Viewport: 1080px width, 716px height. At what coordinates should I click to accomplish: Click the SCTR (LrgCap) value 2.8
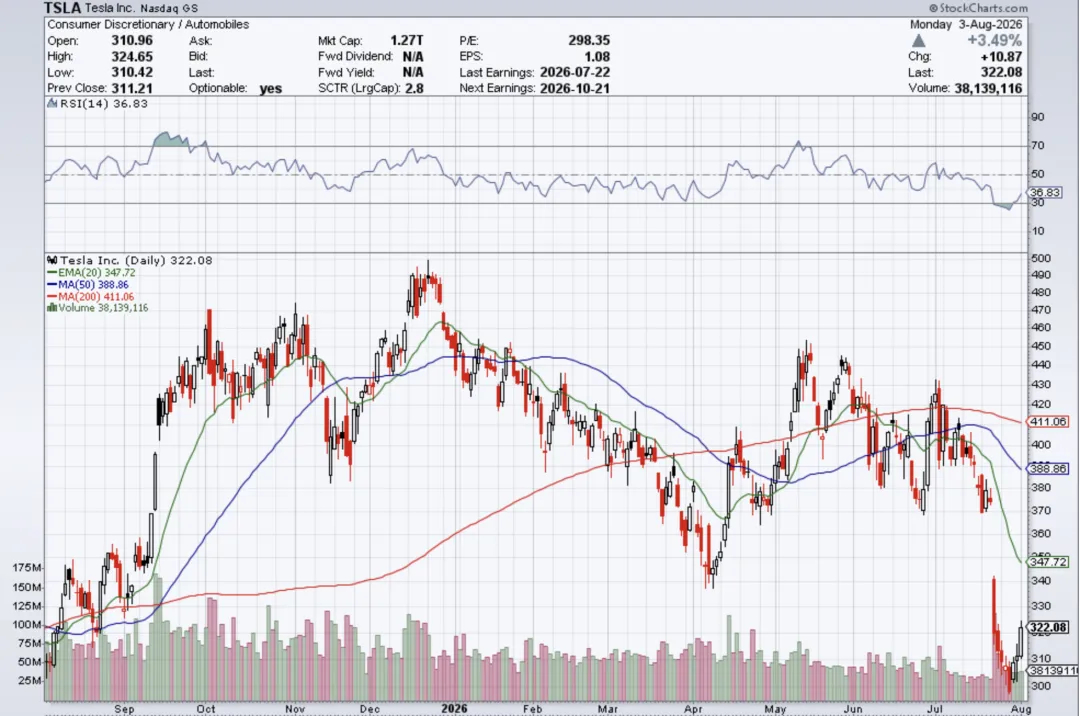pyautogui.click(x=415, y=88)
